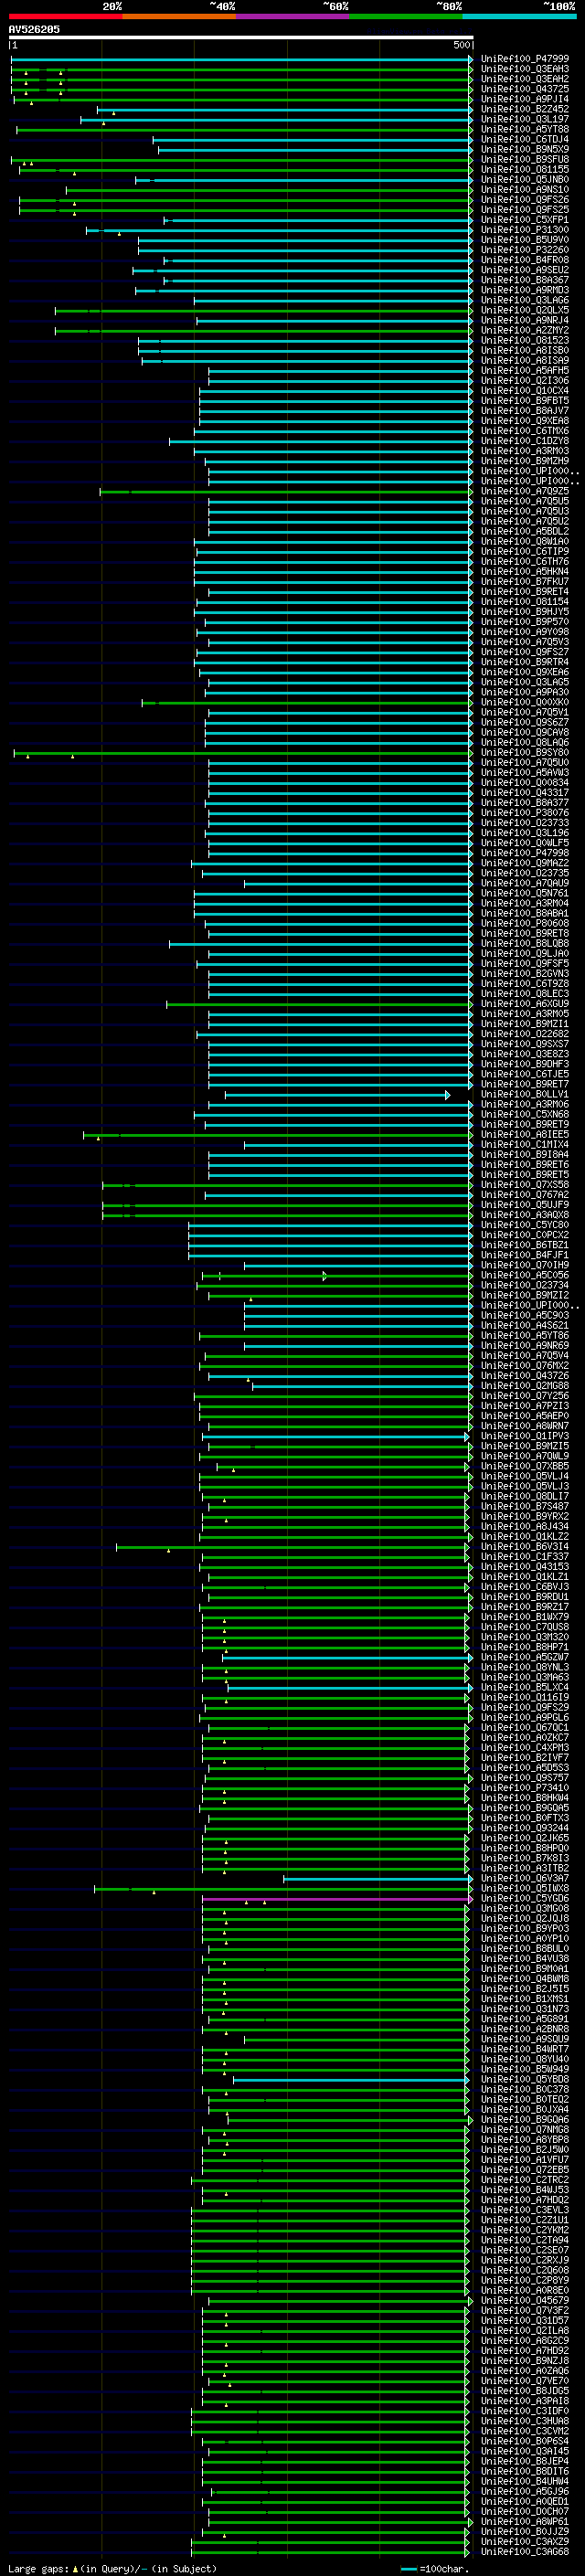Select the UniRef100_O23734 label

point(524,1285)
